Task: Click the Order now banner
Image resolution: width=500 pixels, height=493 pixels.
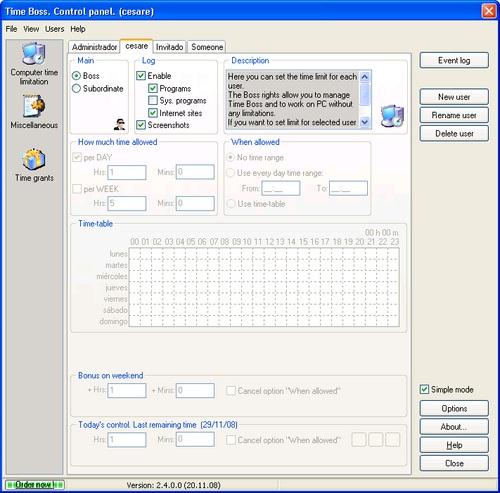Action: click(34, 484)
